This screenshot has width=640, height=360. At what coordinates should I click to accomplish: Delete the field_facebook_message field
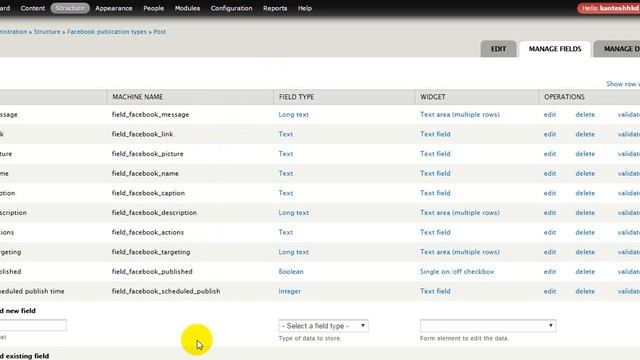pos(585,115)
